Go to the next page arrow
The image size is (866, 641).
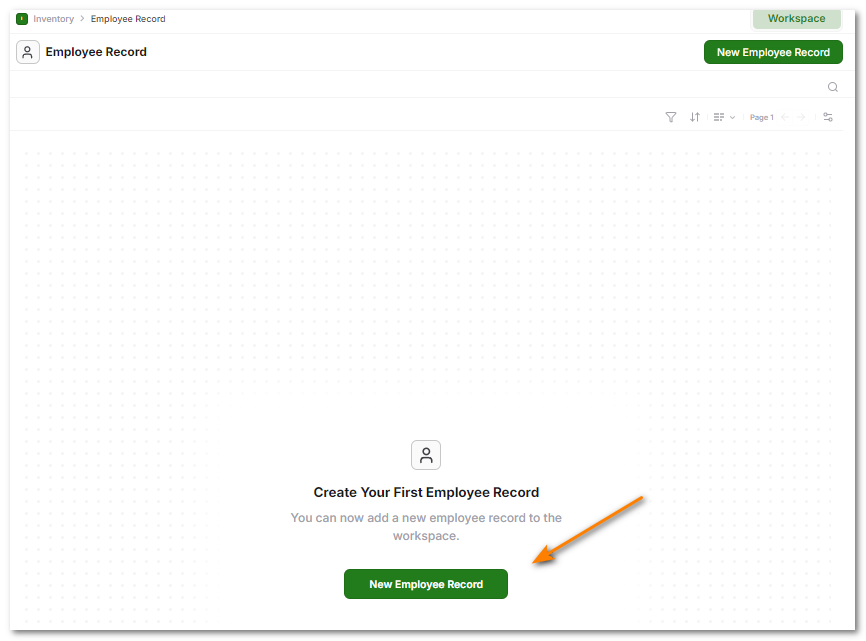[x=801, y=117]
